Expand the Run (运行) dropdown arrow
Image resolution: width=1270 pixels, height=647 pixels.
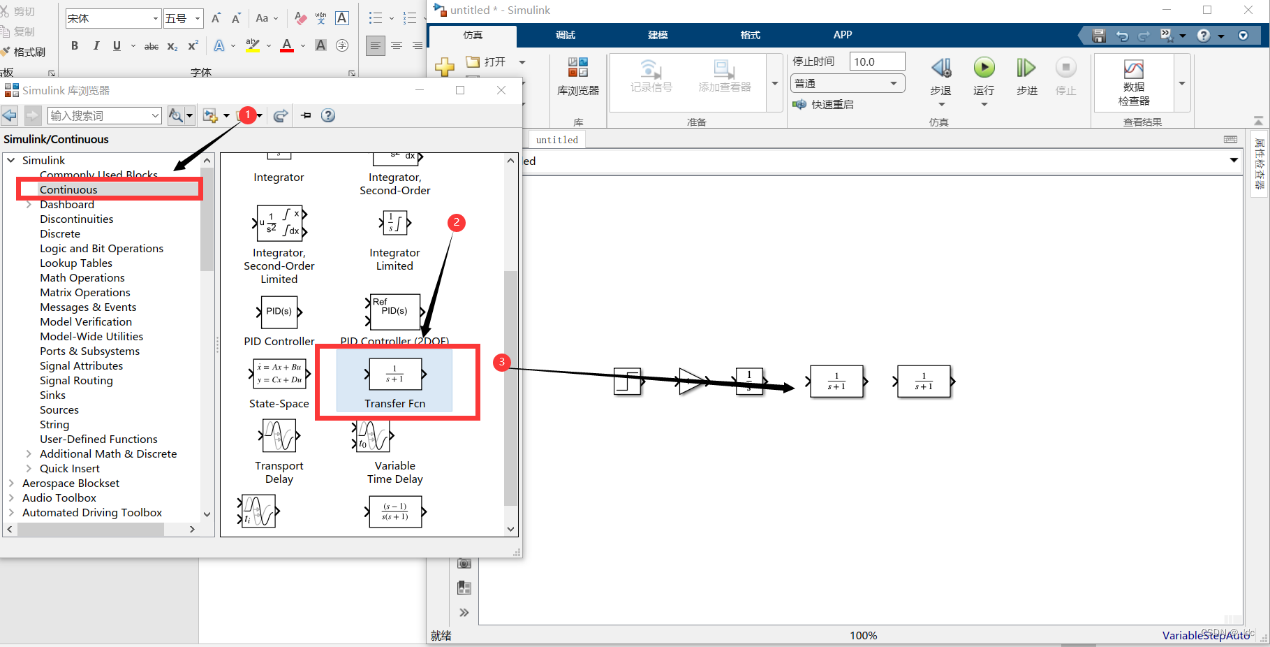coord(985,104)
